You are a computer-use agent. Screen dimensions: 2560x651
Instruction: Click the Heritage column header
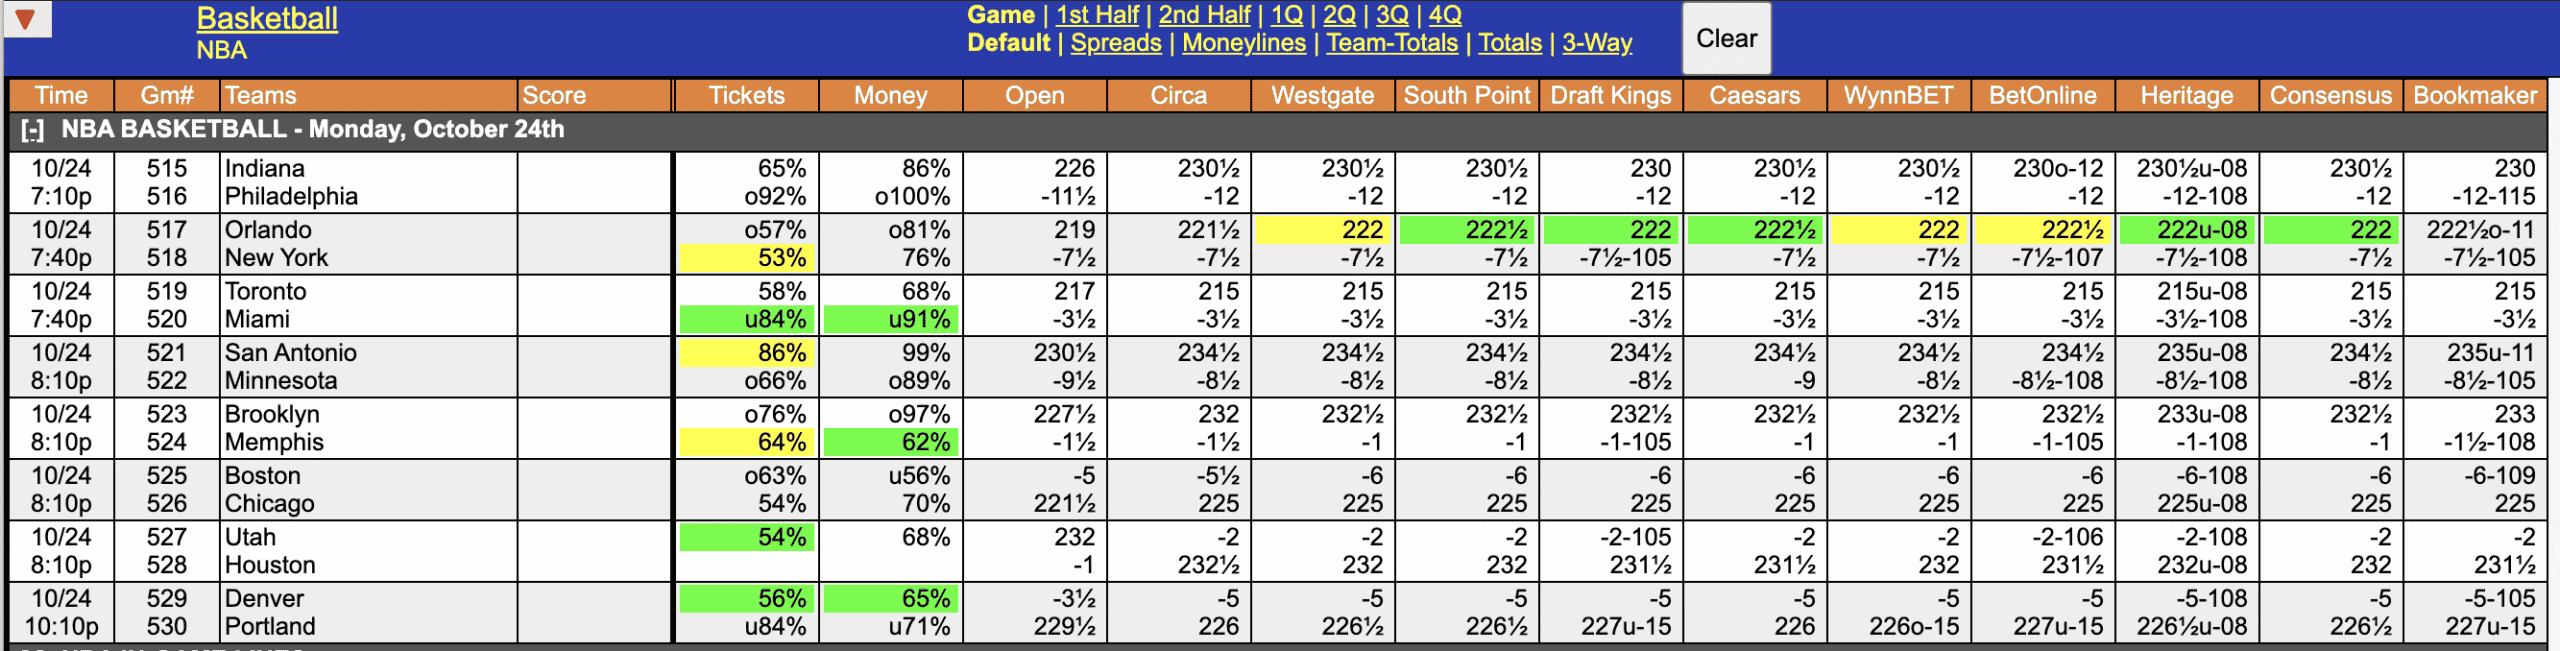click(x=2187, y=95)
